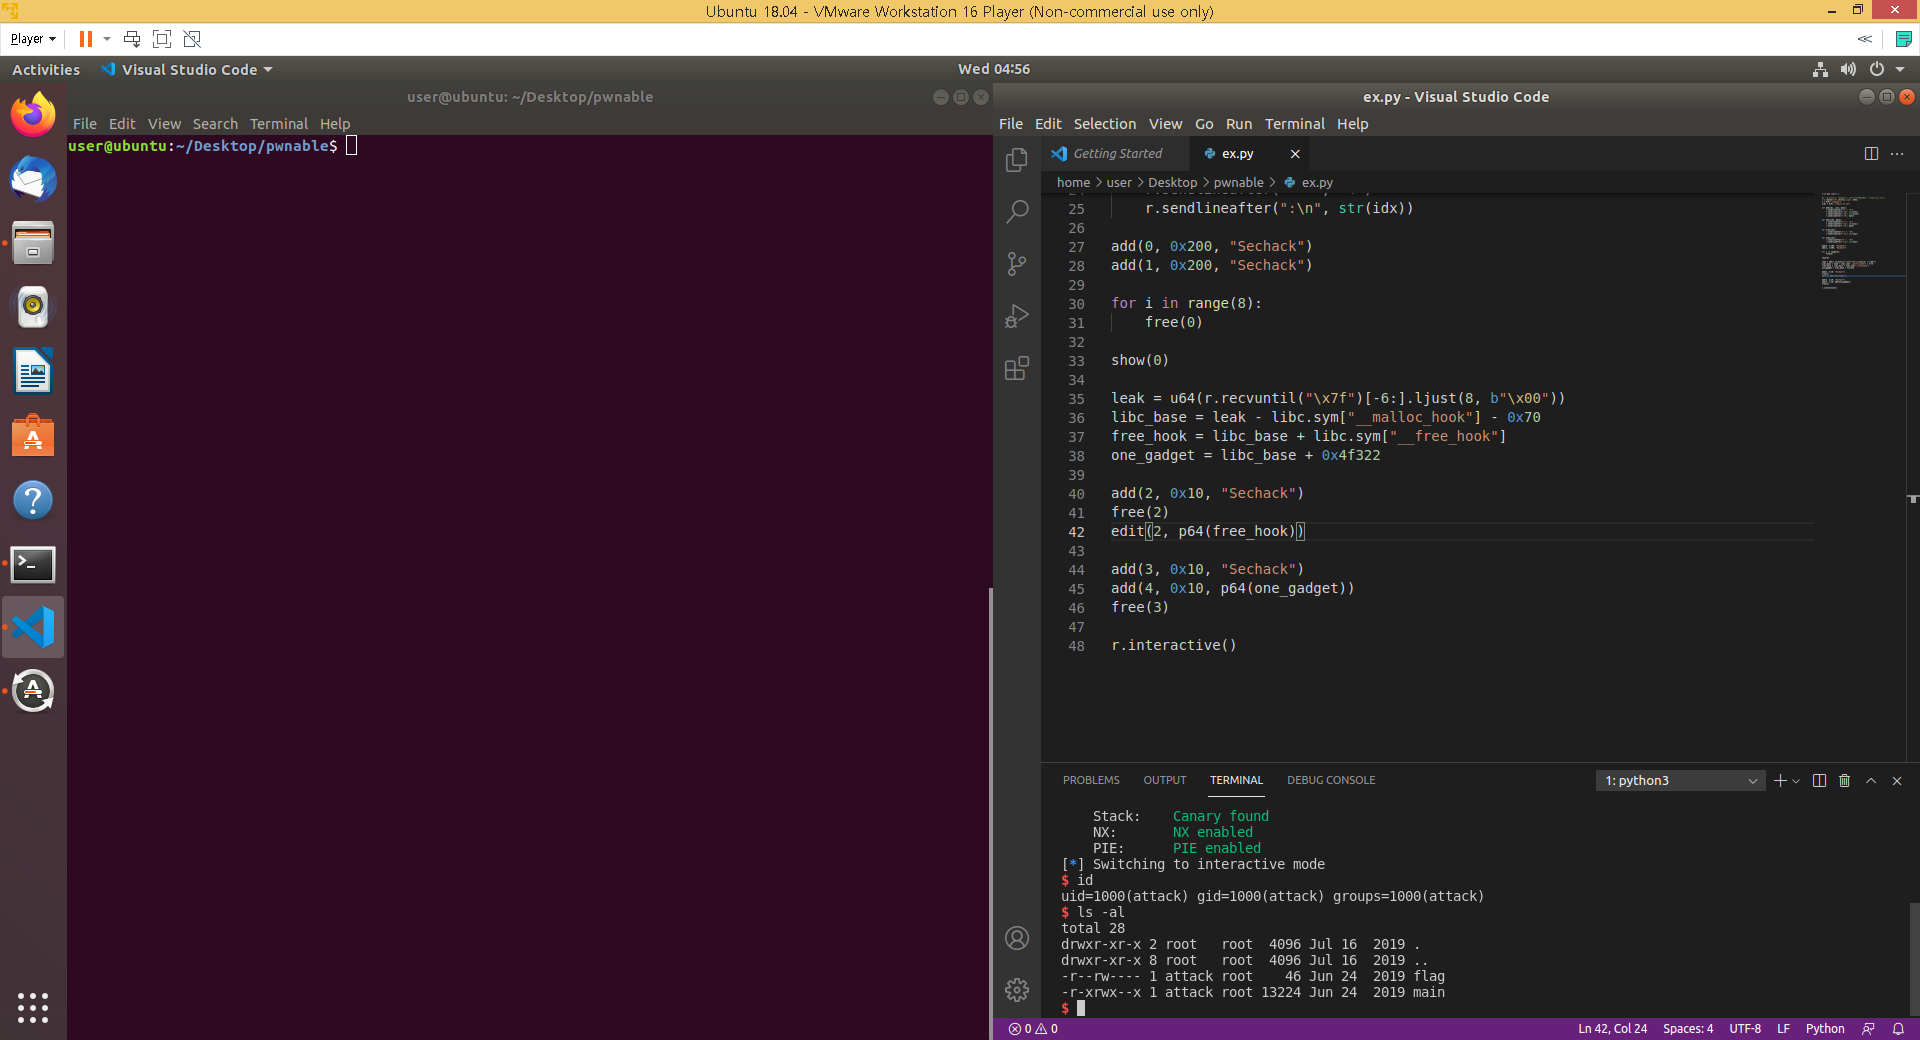1920x1040 pixels.
Task: Click the volume icon in top bar
Action: (x=1848, y=70)
